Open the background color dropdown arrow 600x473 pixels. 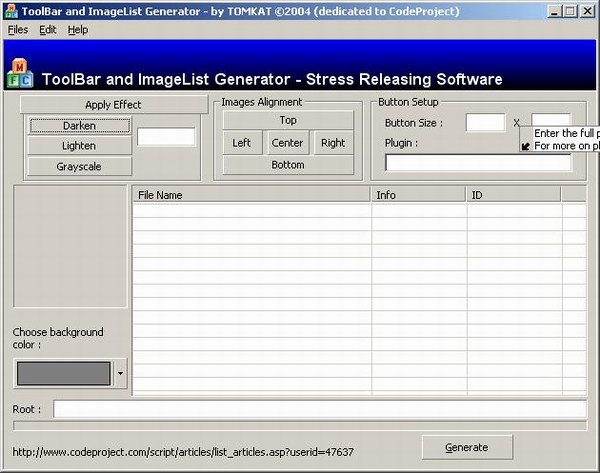point(120,374)
